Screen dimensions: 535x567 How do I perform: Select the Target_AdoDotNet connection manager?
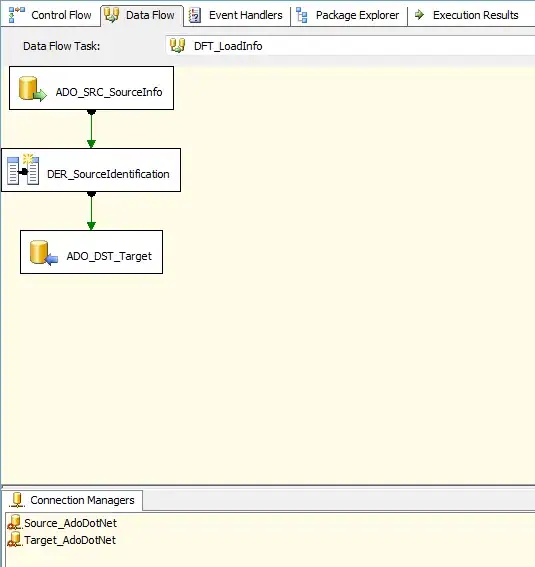[x=70, y=540]
